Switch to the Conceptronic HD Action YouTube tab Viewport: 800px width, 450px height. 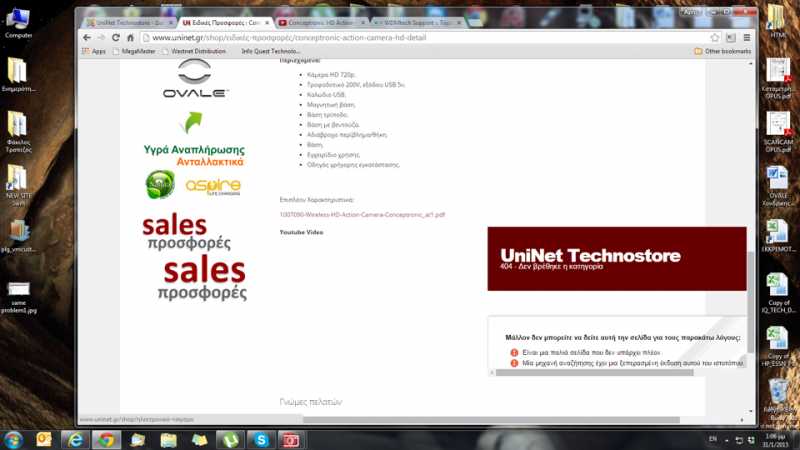(x=319, y=23)
